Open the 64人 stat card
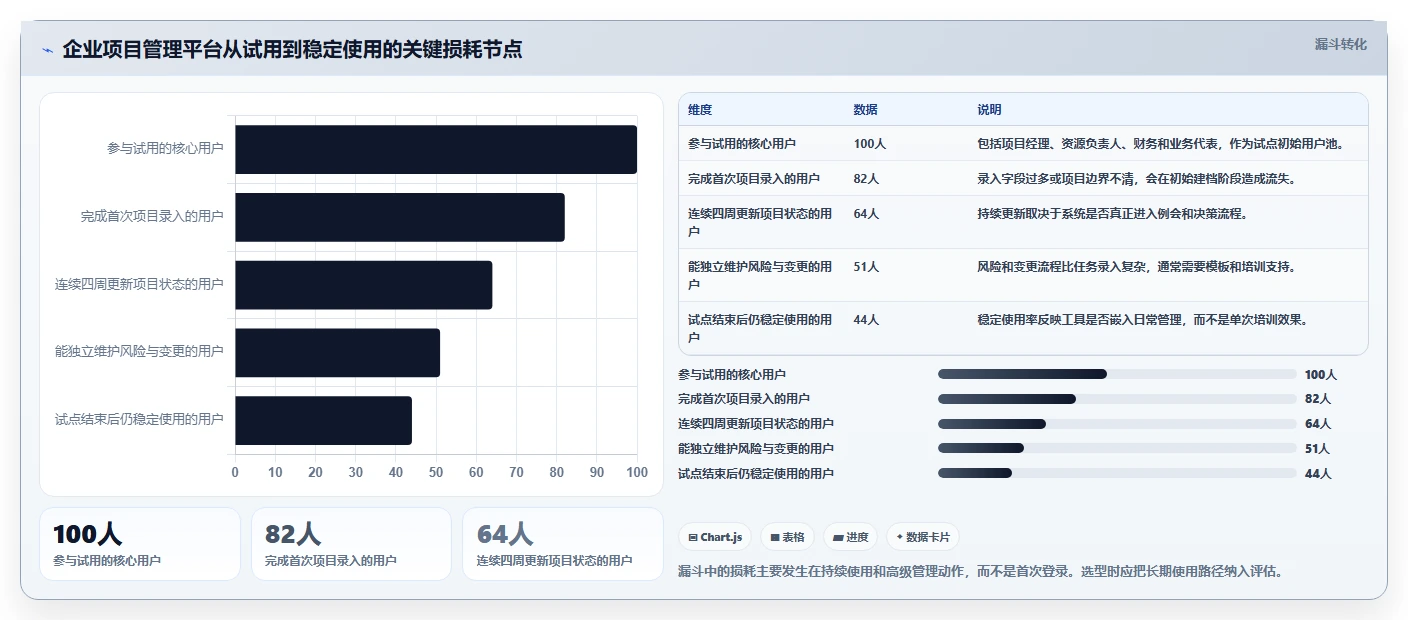Screen dimensions: 1408x620 563,544
